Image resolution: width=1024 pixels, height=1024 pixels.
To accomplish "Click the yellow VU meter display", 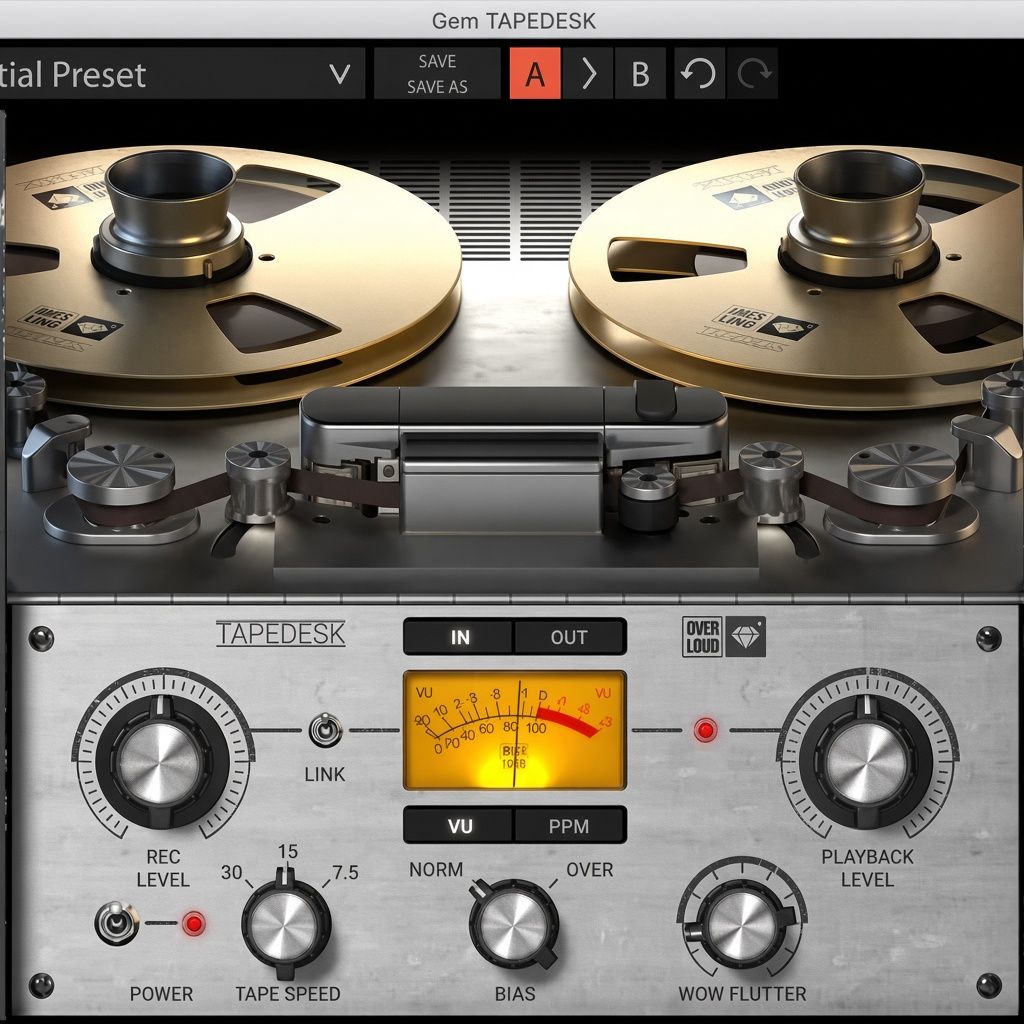I will point(515,730).
